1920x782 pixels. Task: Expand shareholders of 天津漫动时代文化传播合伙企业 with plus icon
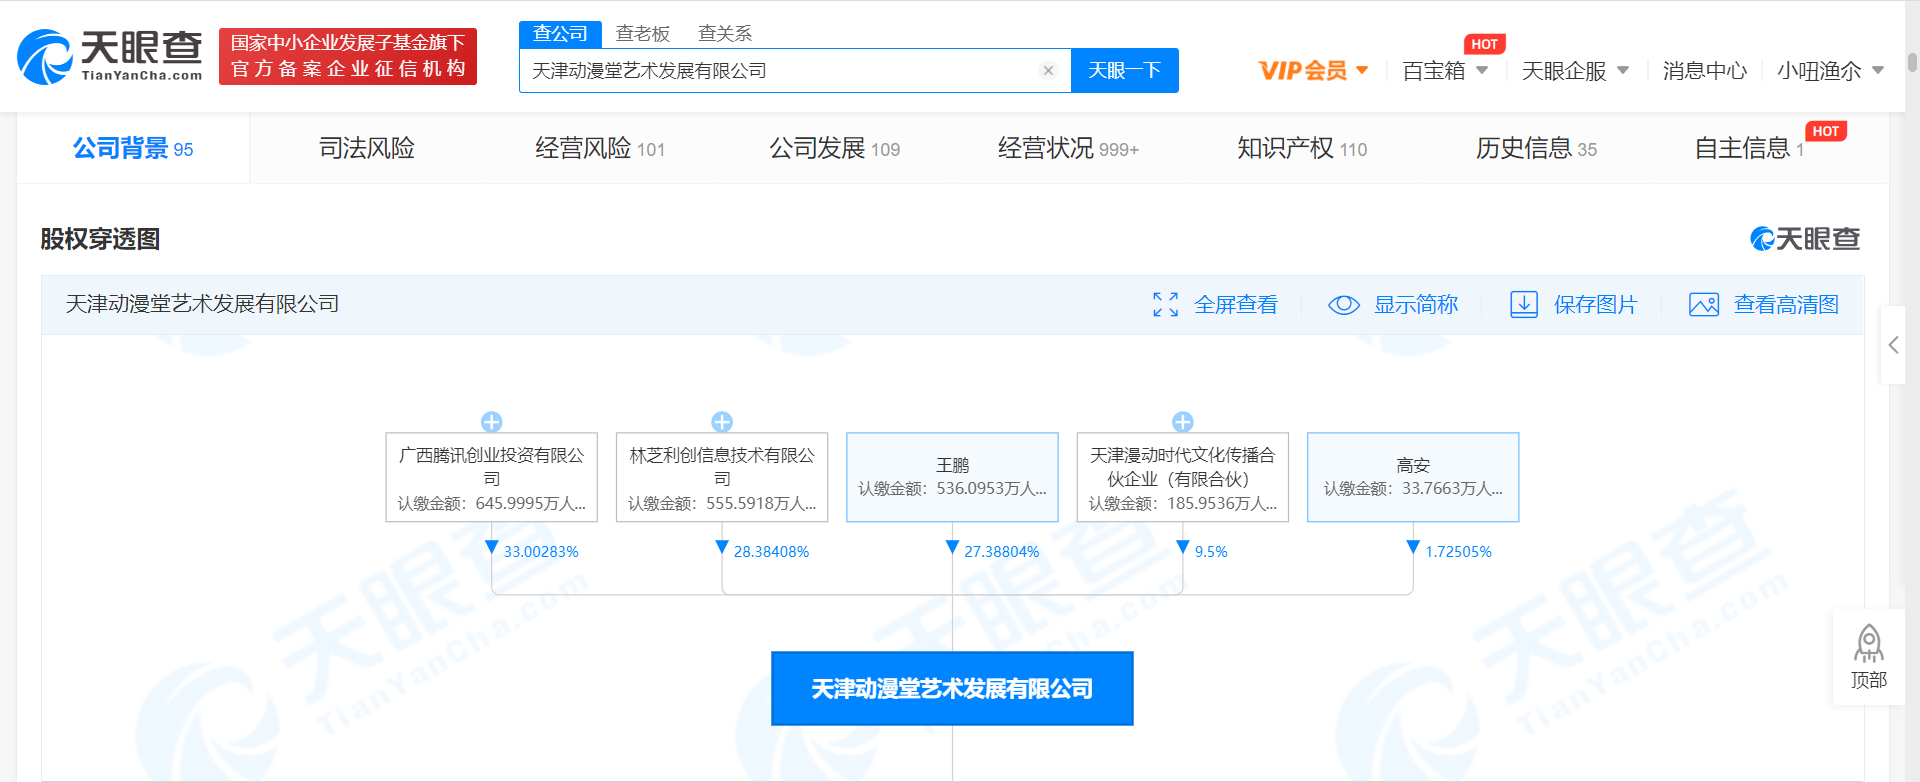tap(1182, 422)
